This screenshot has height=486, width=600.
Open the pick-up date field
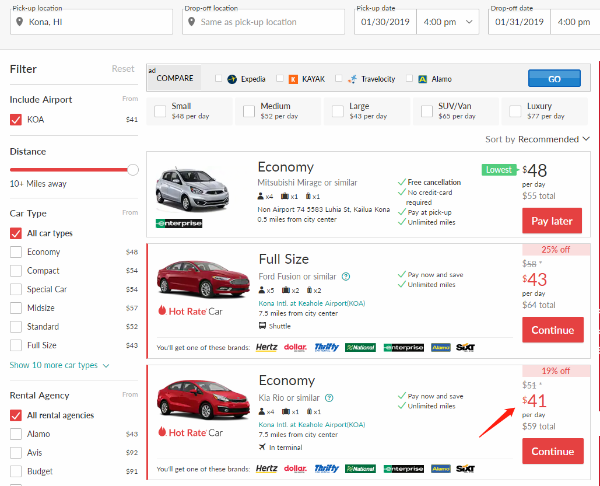[385, 22]
